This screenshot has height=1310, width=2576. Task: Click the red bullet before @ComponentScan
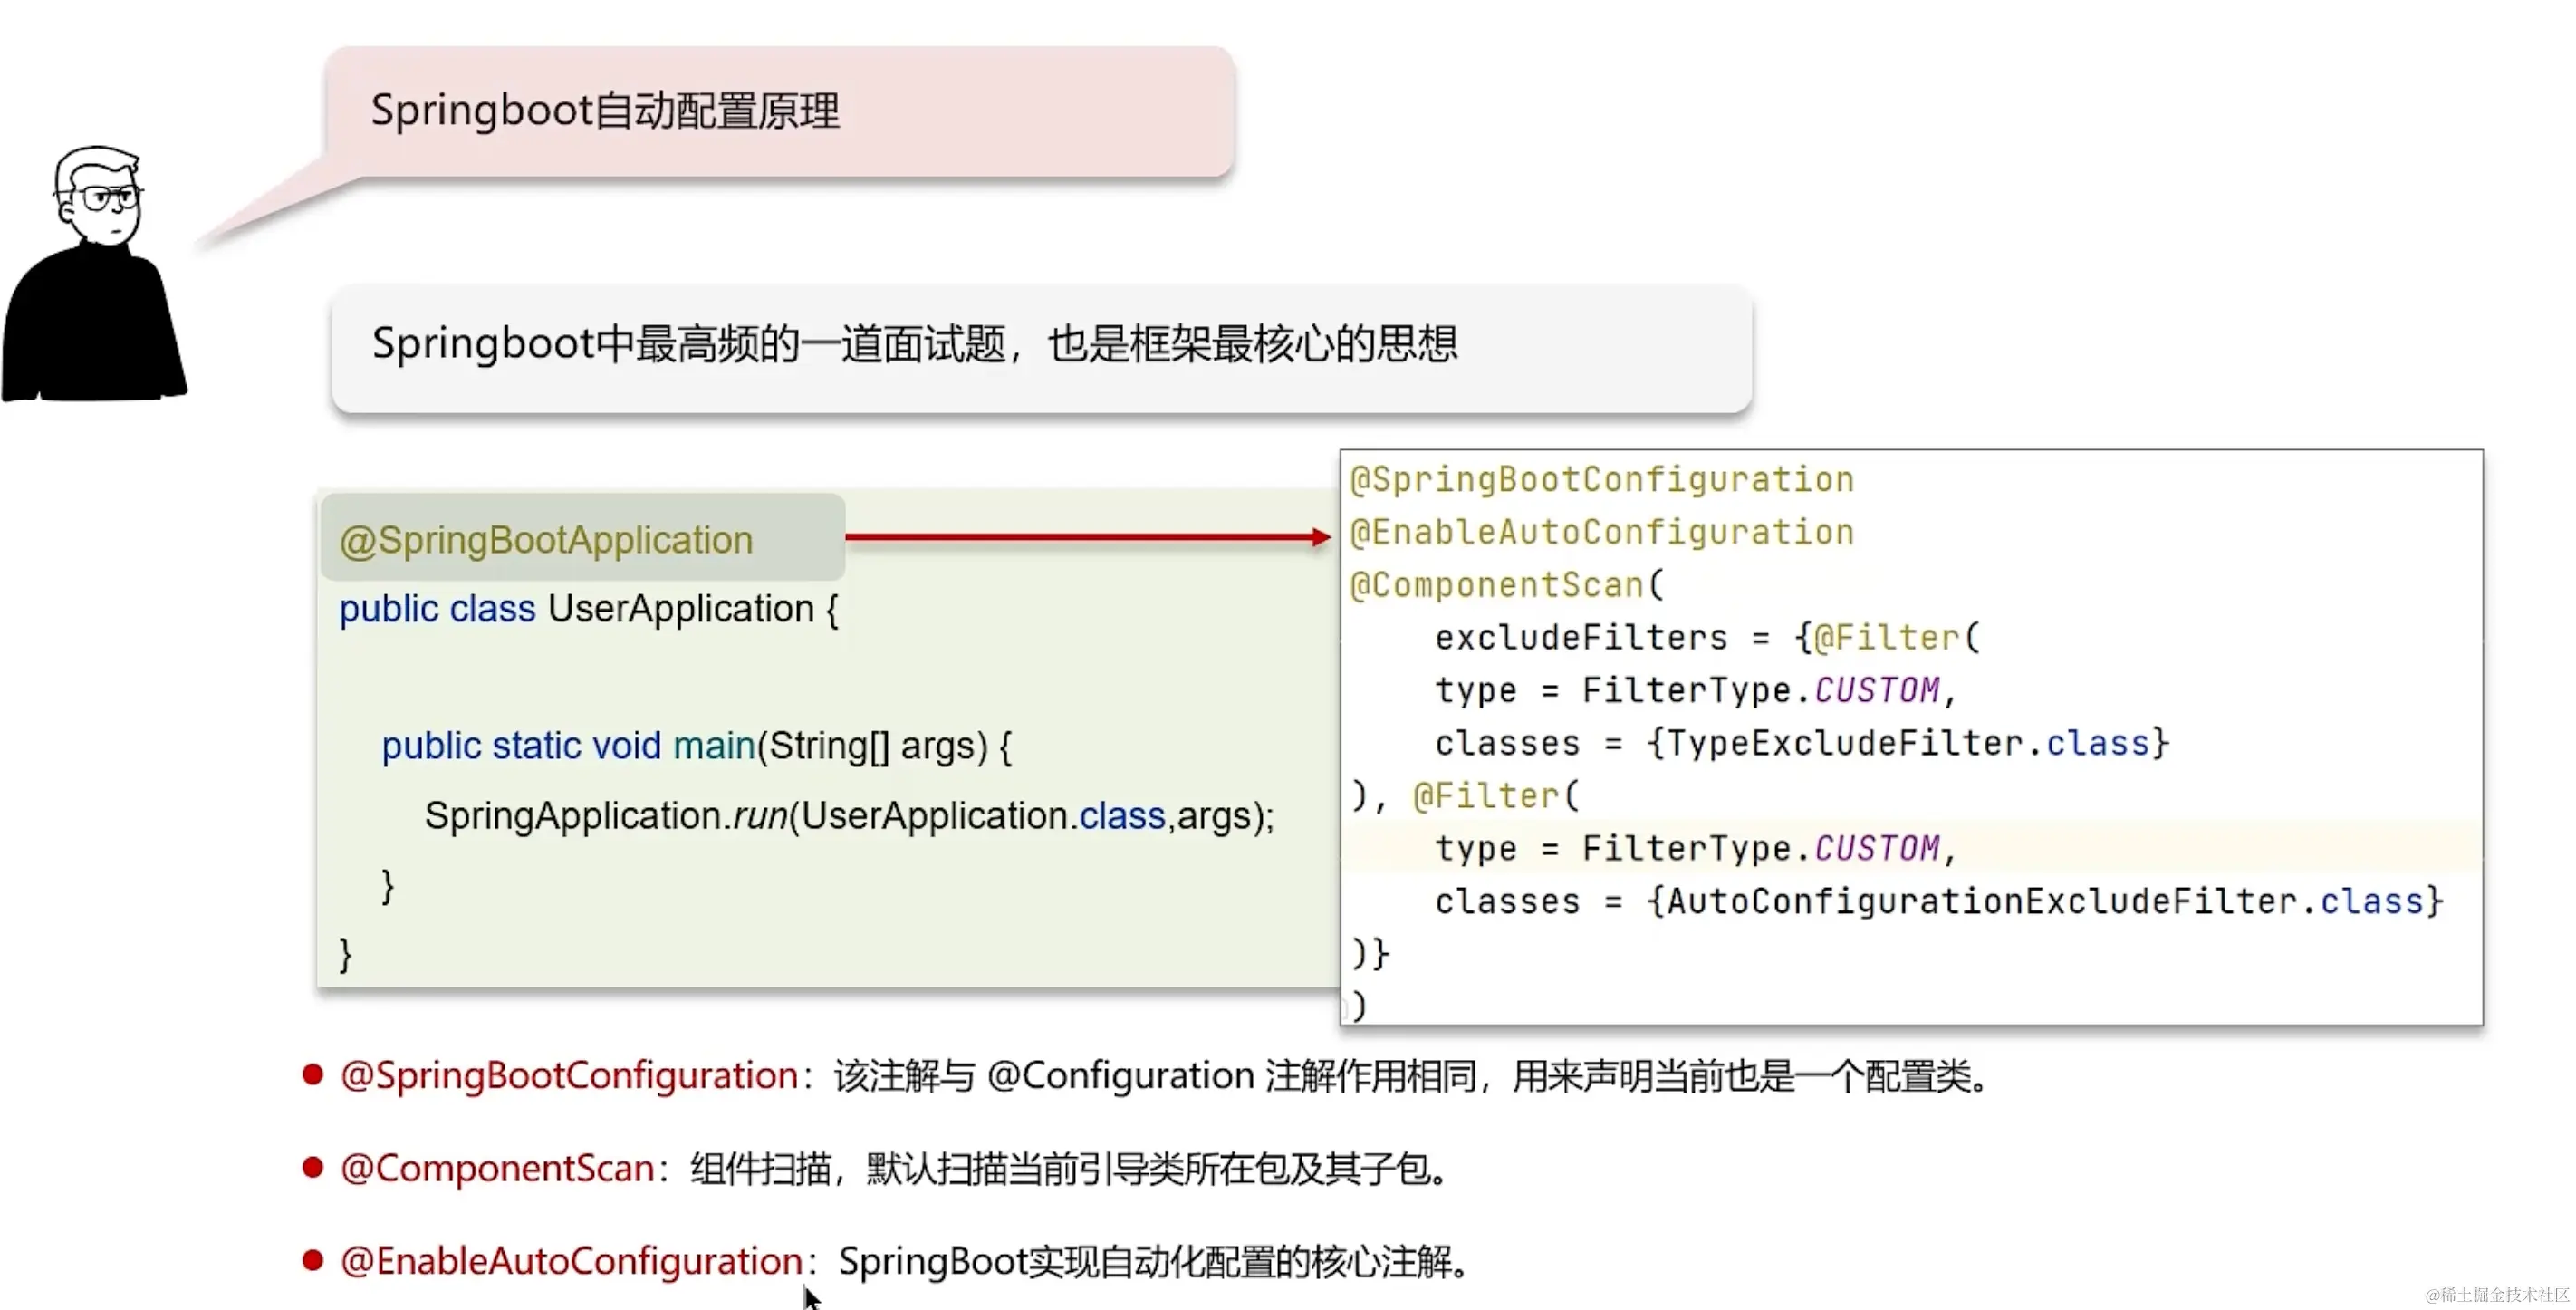point(313,1167)
